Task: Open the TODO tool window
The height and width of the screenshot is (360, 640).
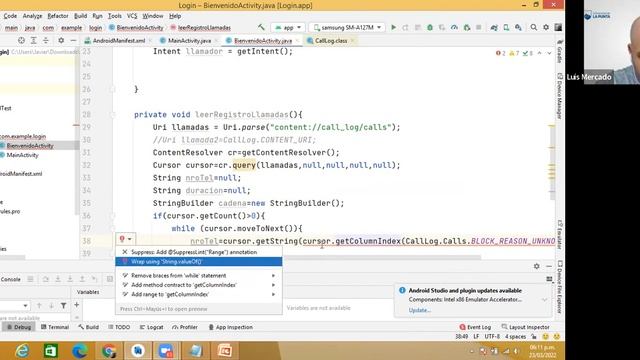Action: [x=119, y=327]
